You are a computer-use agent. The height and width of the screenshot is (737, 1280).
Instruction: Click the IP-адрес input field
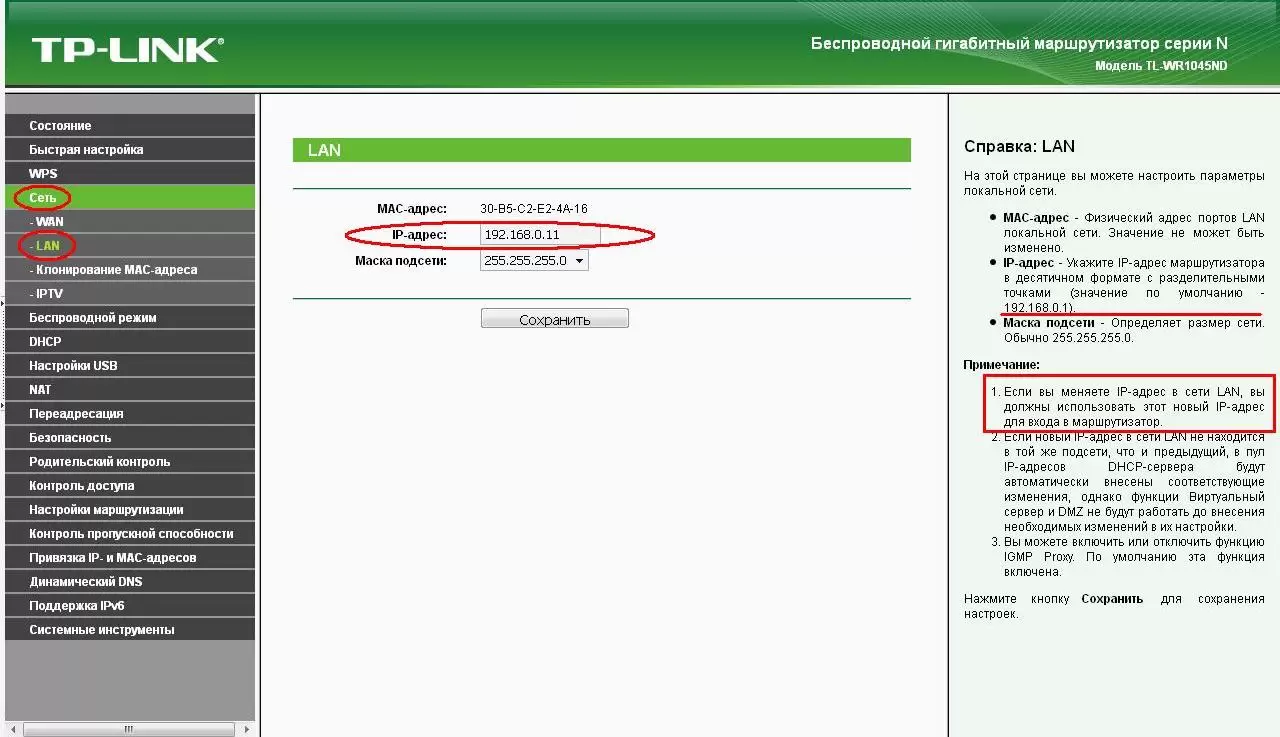tap(539, 235)
